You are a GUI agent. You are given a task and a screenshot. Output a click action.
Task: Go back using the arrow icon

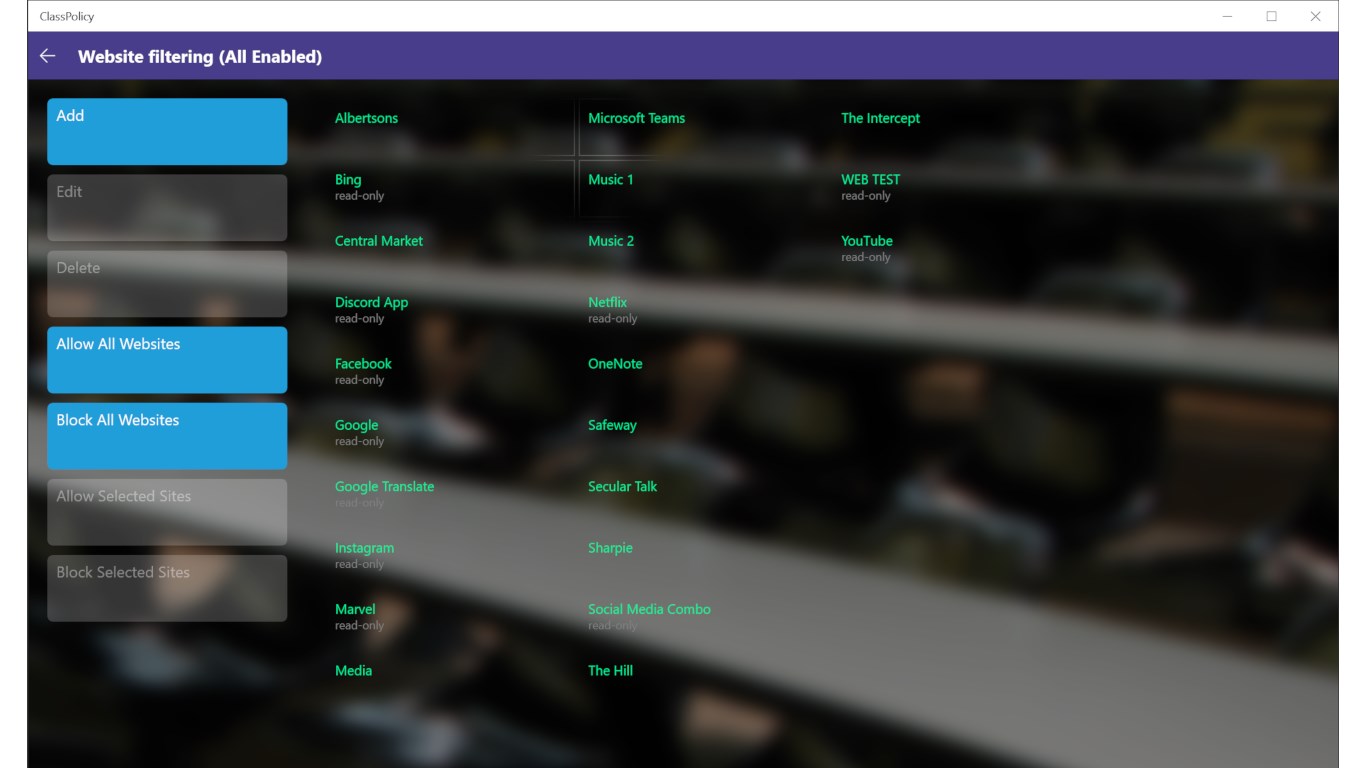pyautogui.click(x=47, y=56)
